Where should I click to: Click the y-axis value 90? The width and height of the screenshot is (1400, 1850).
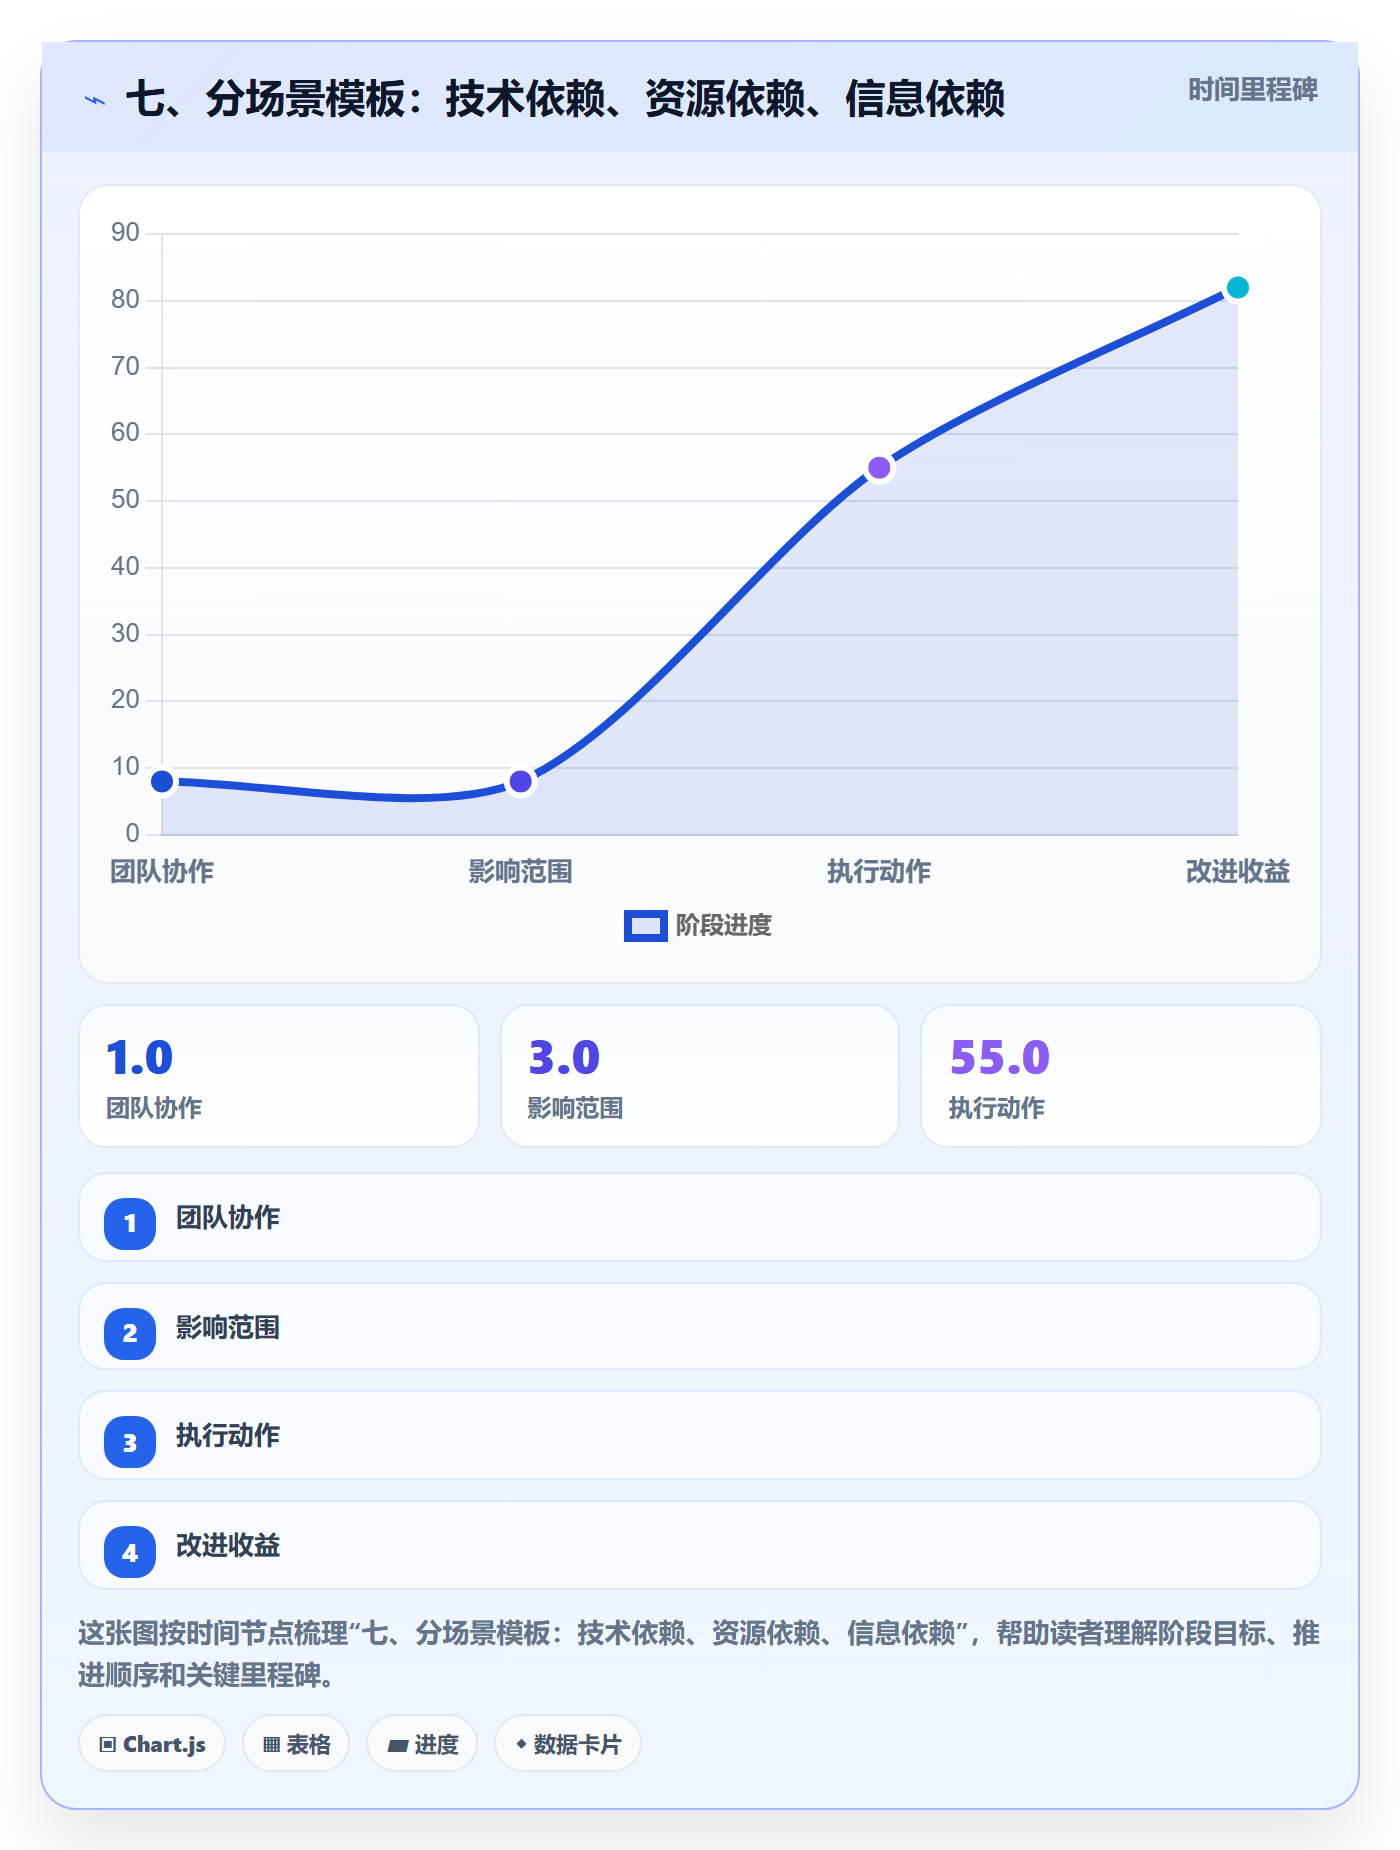[x=125, y=233]
